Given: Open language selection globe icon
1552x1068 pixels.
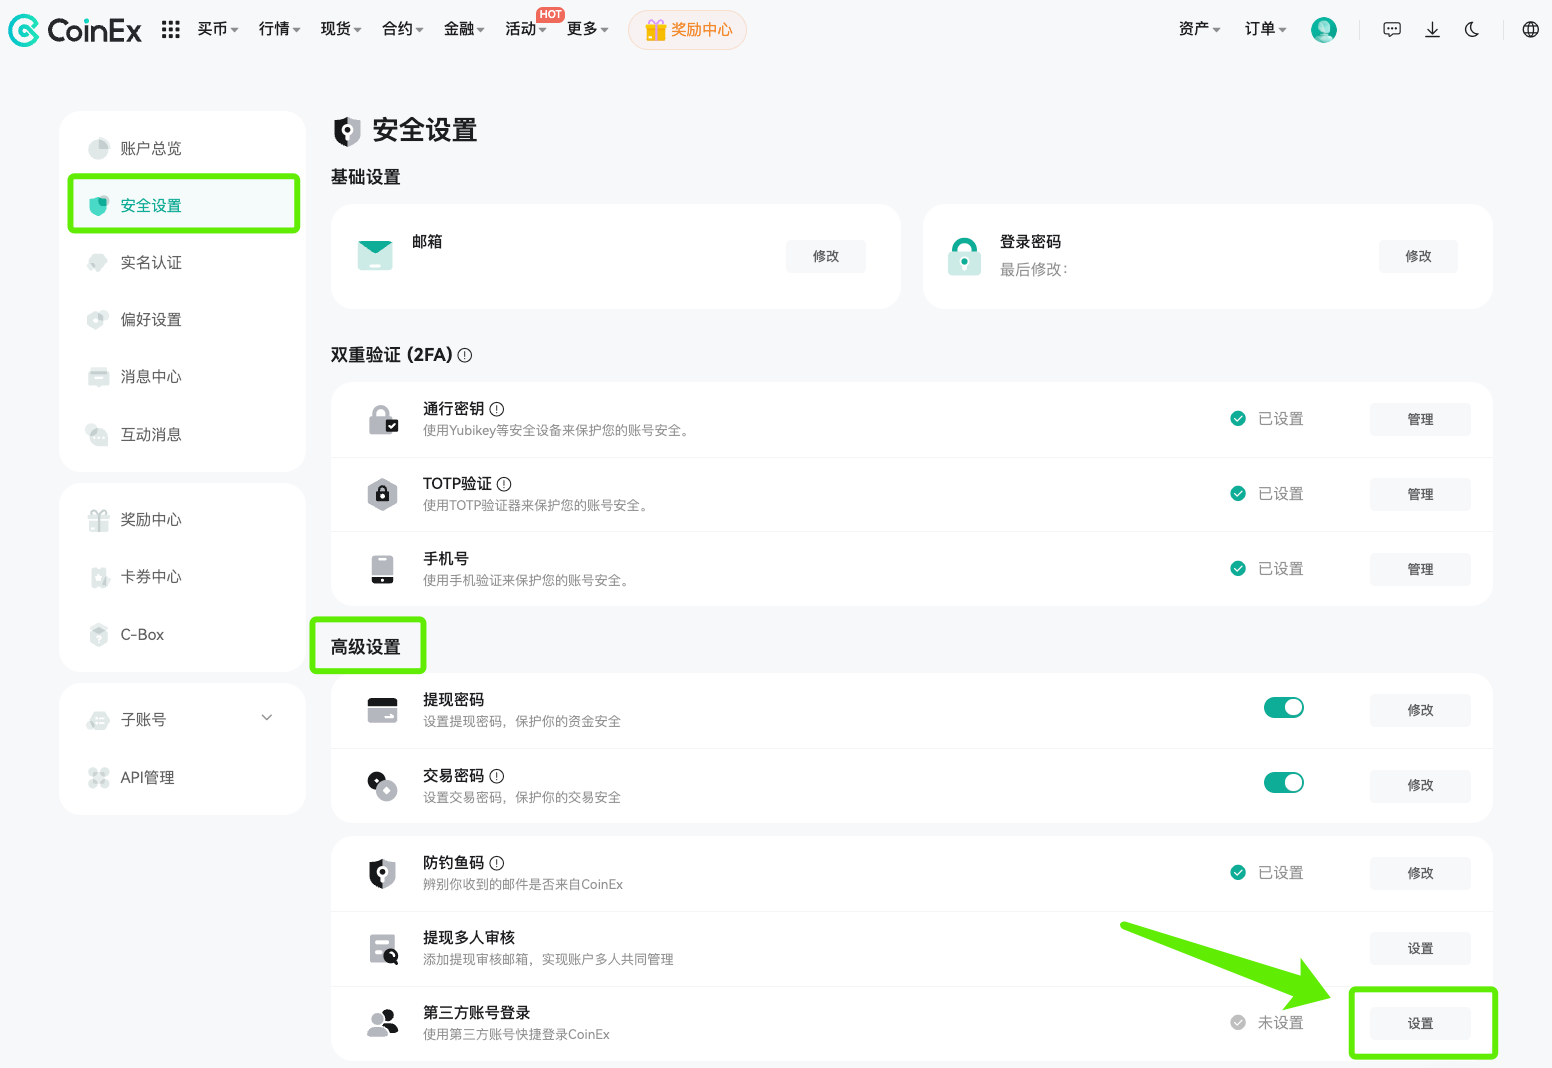Looking at the screenshot, I should pyautogui.click(x=1530, y=29).
